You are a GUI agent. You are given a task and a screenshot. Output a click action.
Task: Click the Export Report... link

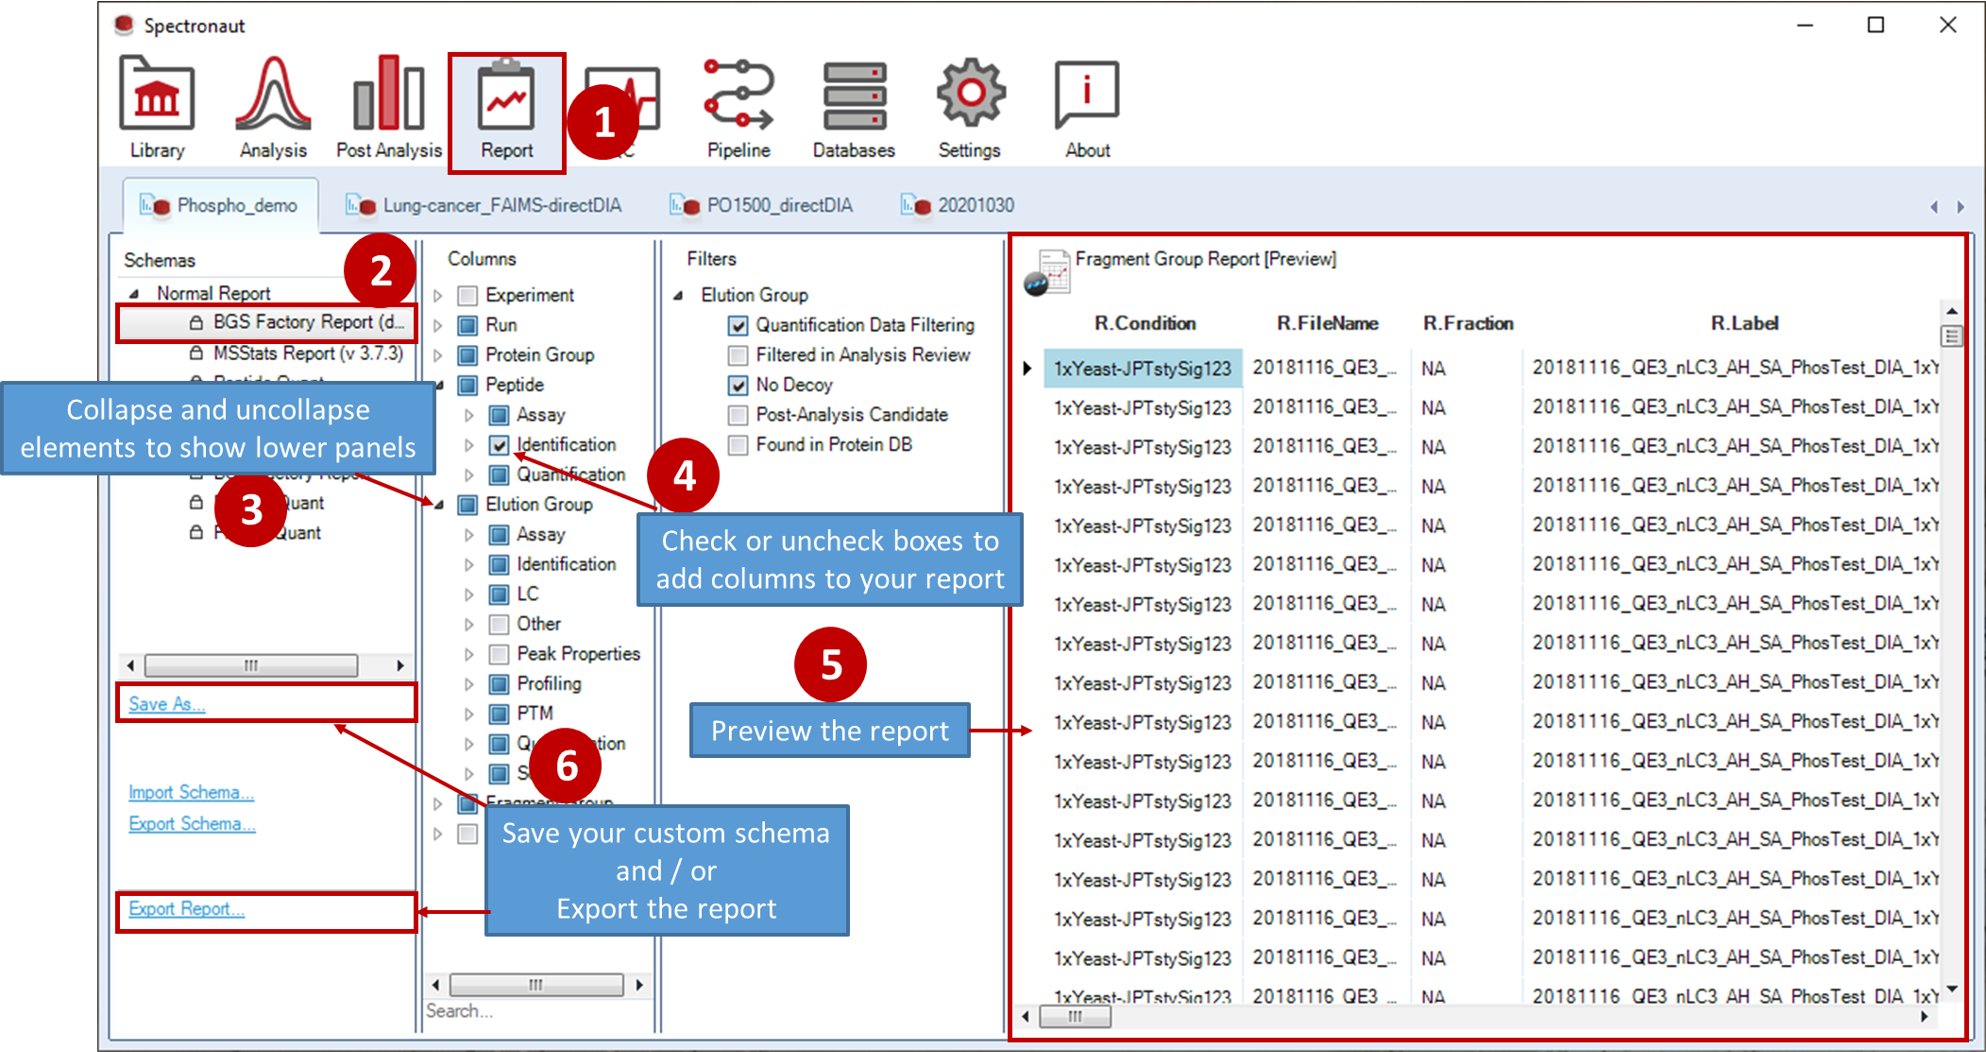[x=186, y=909]
